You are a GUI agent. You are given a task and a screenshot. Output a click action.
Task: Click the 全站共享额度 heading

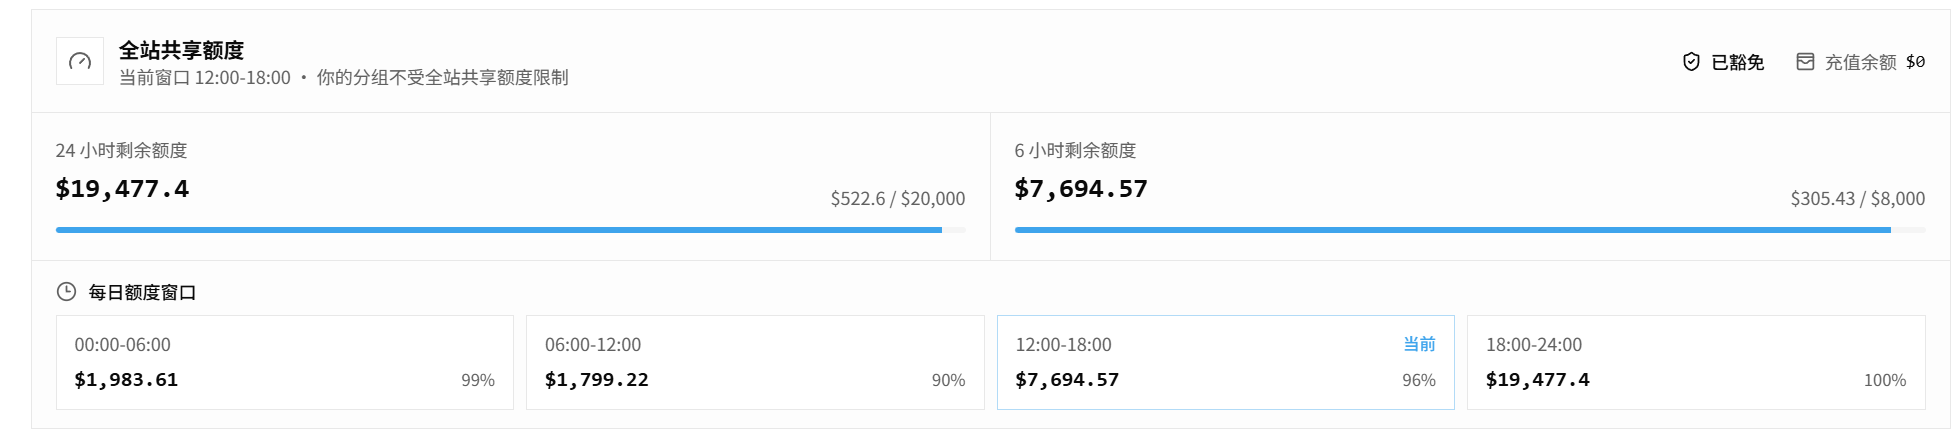(181, 50)
